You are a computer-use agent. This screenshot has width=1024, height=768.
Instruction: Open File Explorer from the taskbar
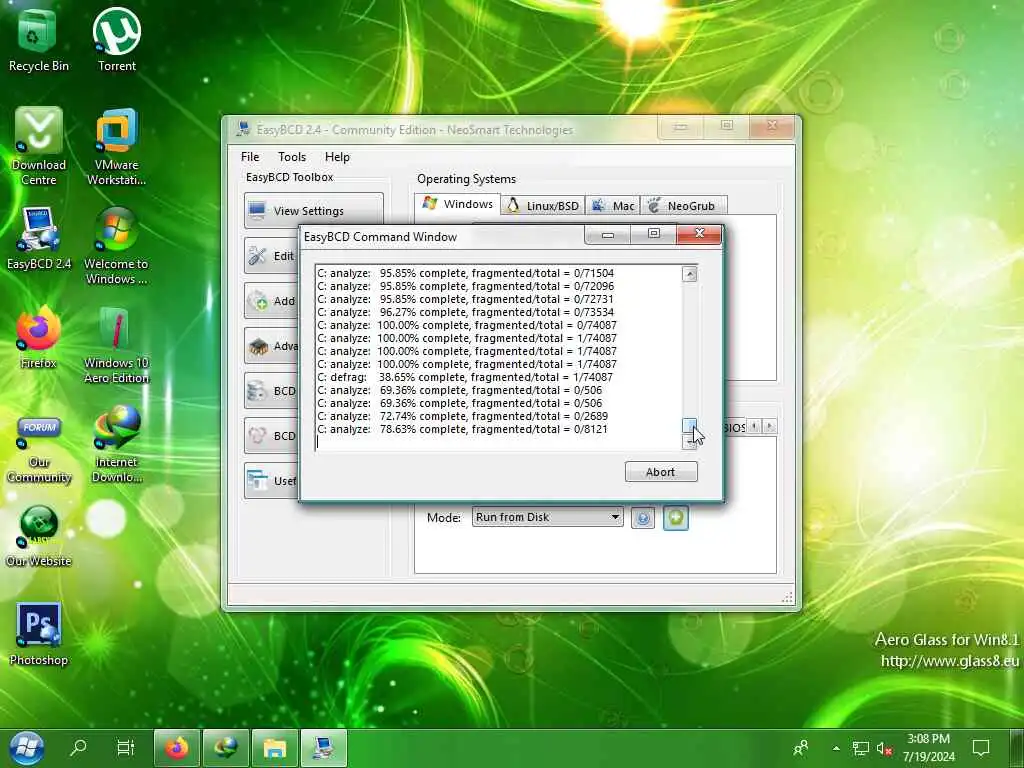[275, 748]
